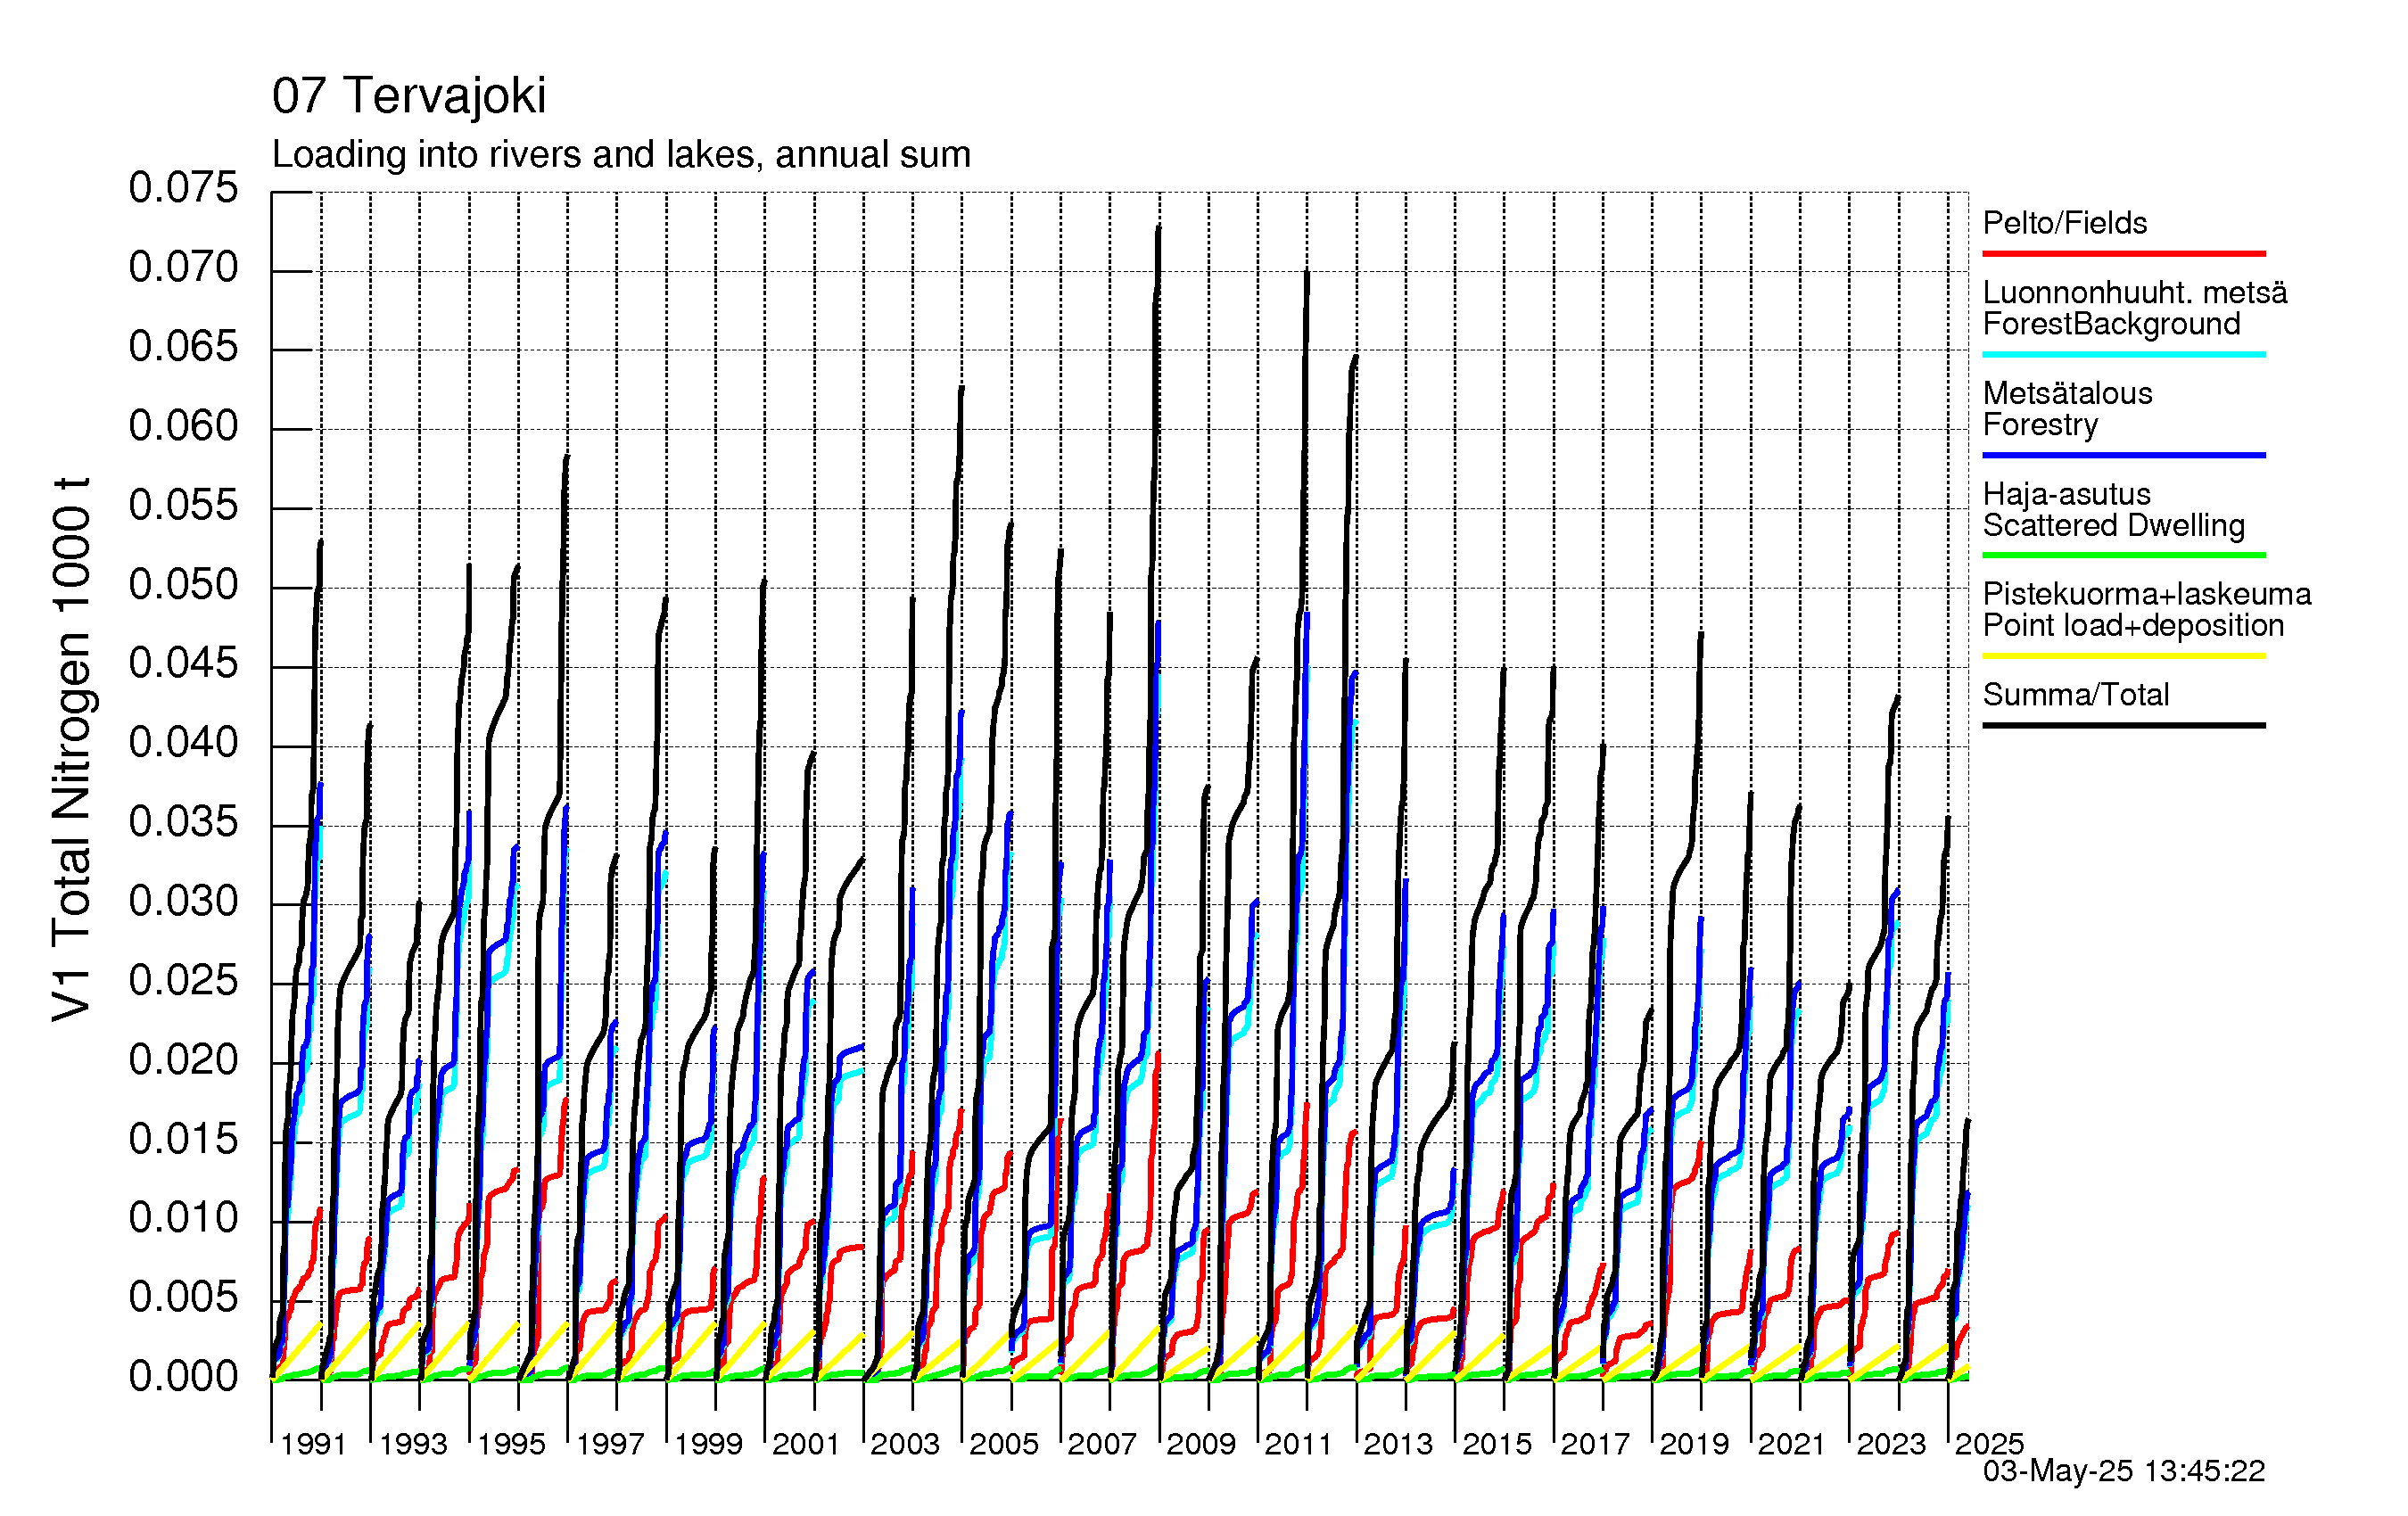Click the x-axis year label 1993
The image size is (2408, 1516).
[x=413, y=1444]
